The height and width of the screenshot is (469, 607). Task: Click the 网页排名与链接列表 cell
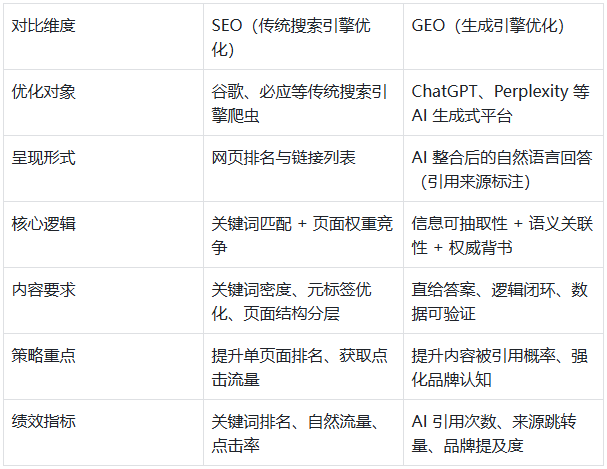point(284,157)
